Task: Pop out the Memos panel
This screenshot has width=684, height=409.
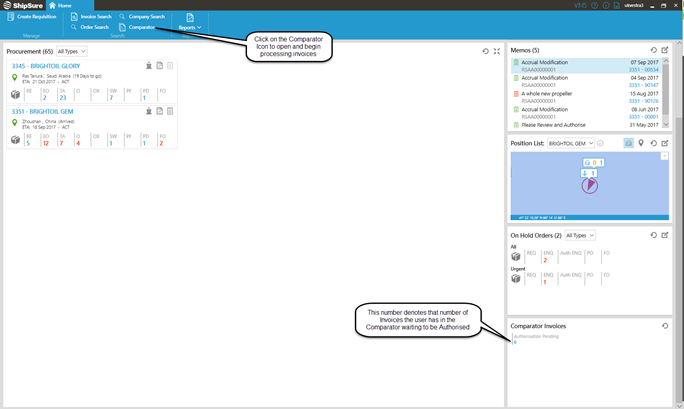Action: [665, 50]
